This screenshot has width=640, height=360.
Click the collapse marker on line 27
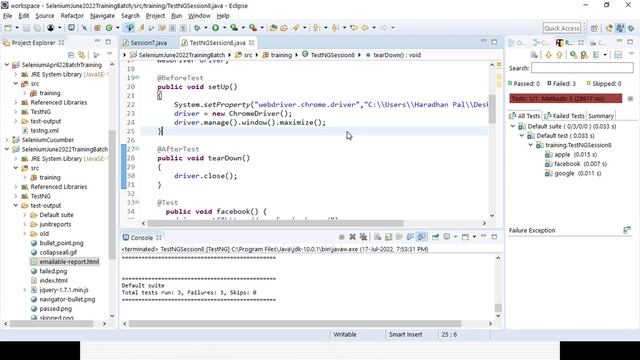click(x=138, y=149)
